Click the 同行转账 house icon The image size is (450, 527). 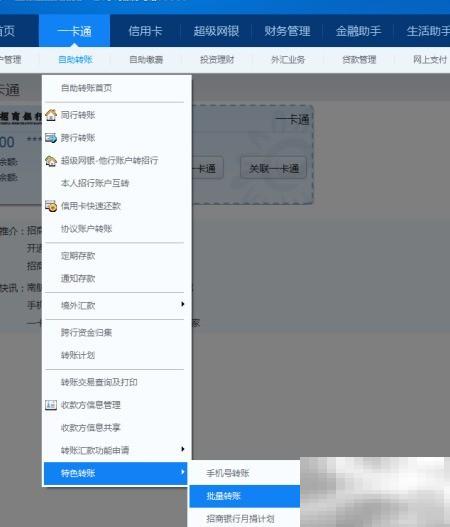click(x=51, y=115)
